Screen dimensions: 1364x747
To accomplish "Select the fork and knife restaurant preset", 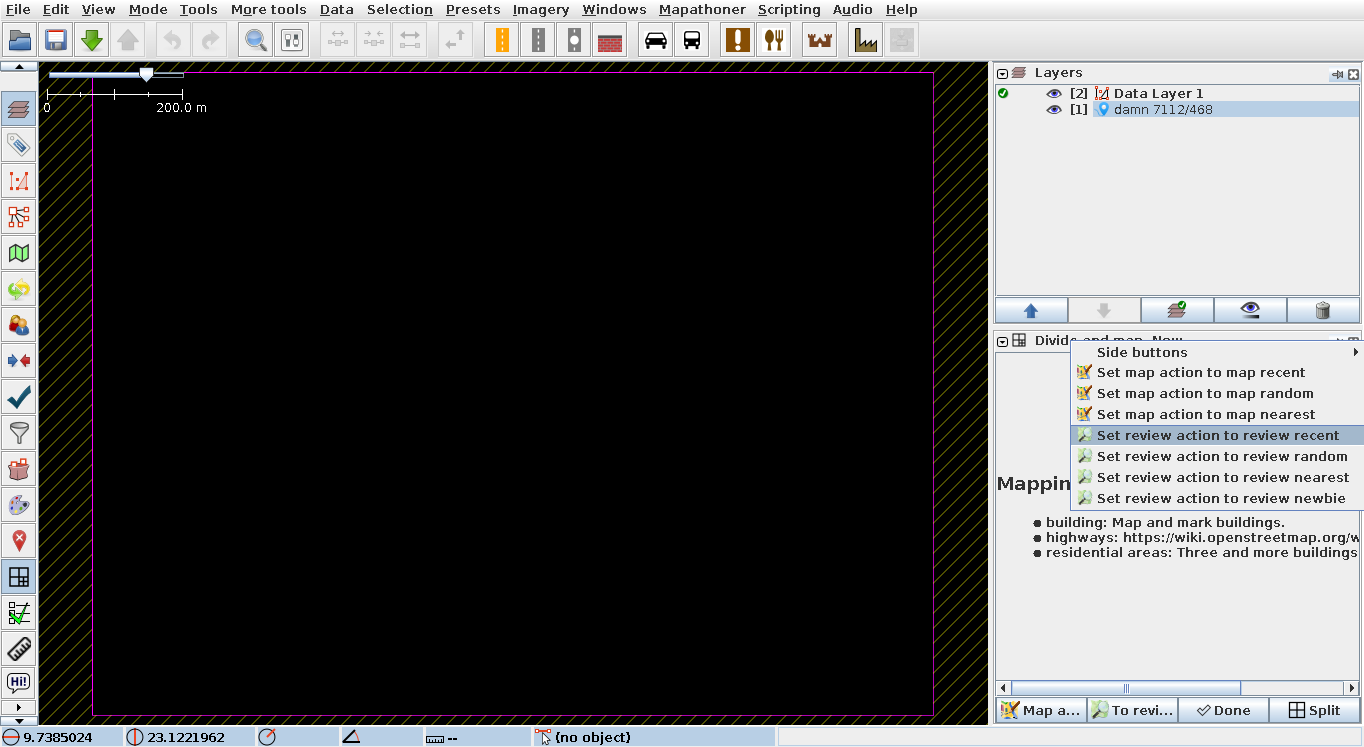I will 774,40.
